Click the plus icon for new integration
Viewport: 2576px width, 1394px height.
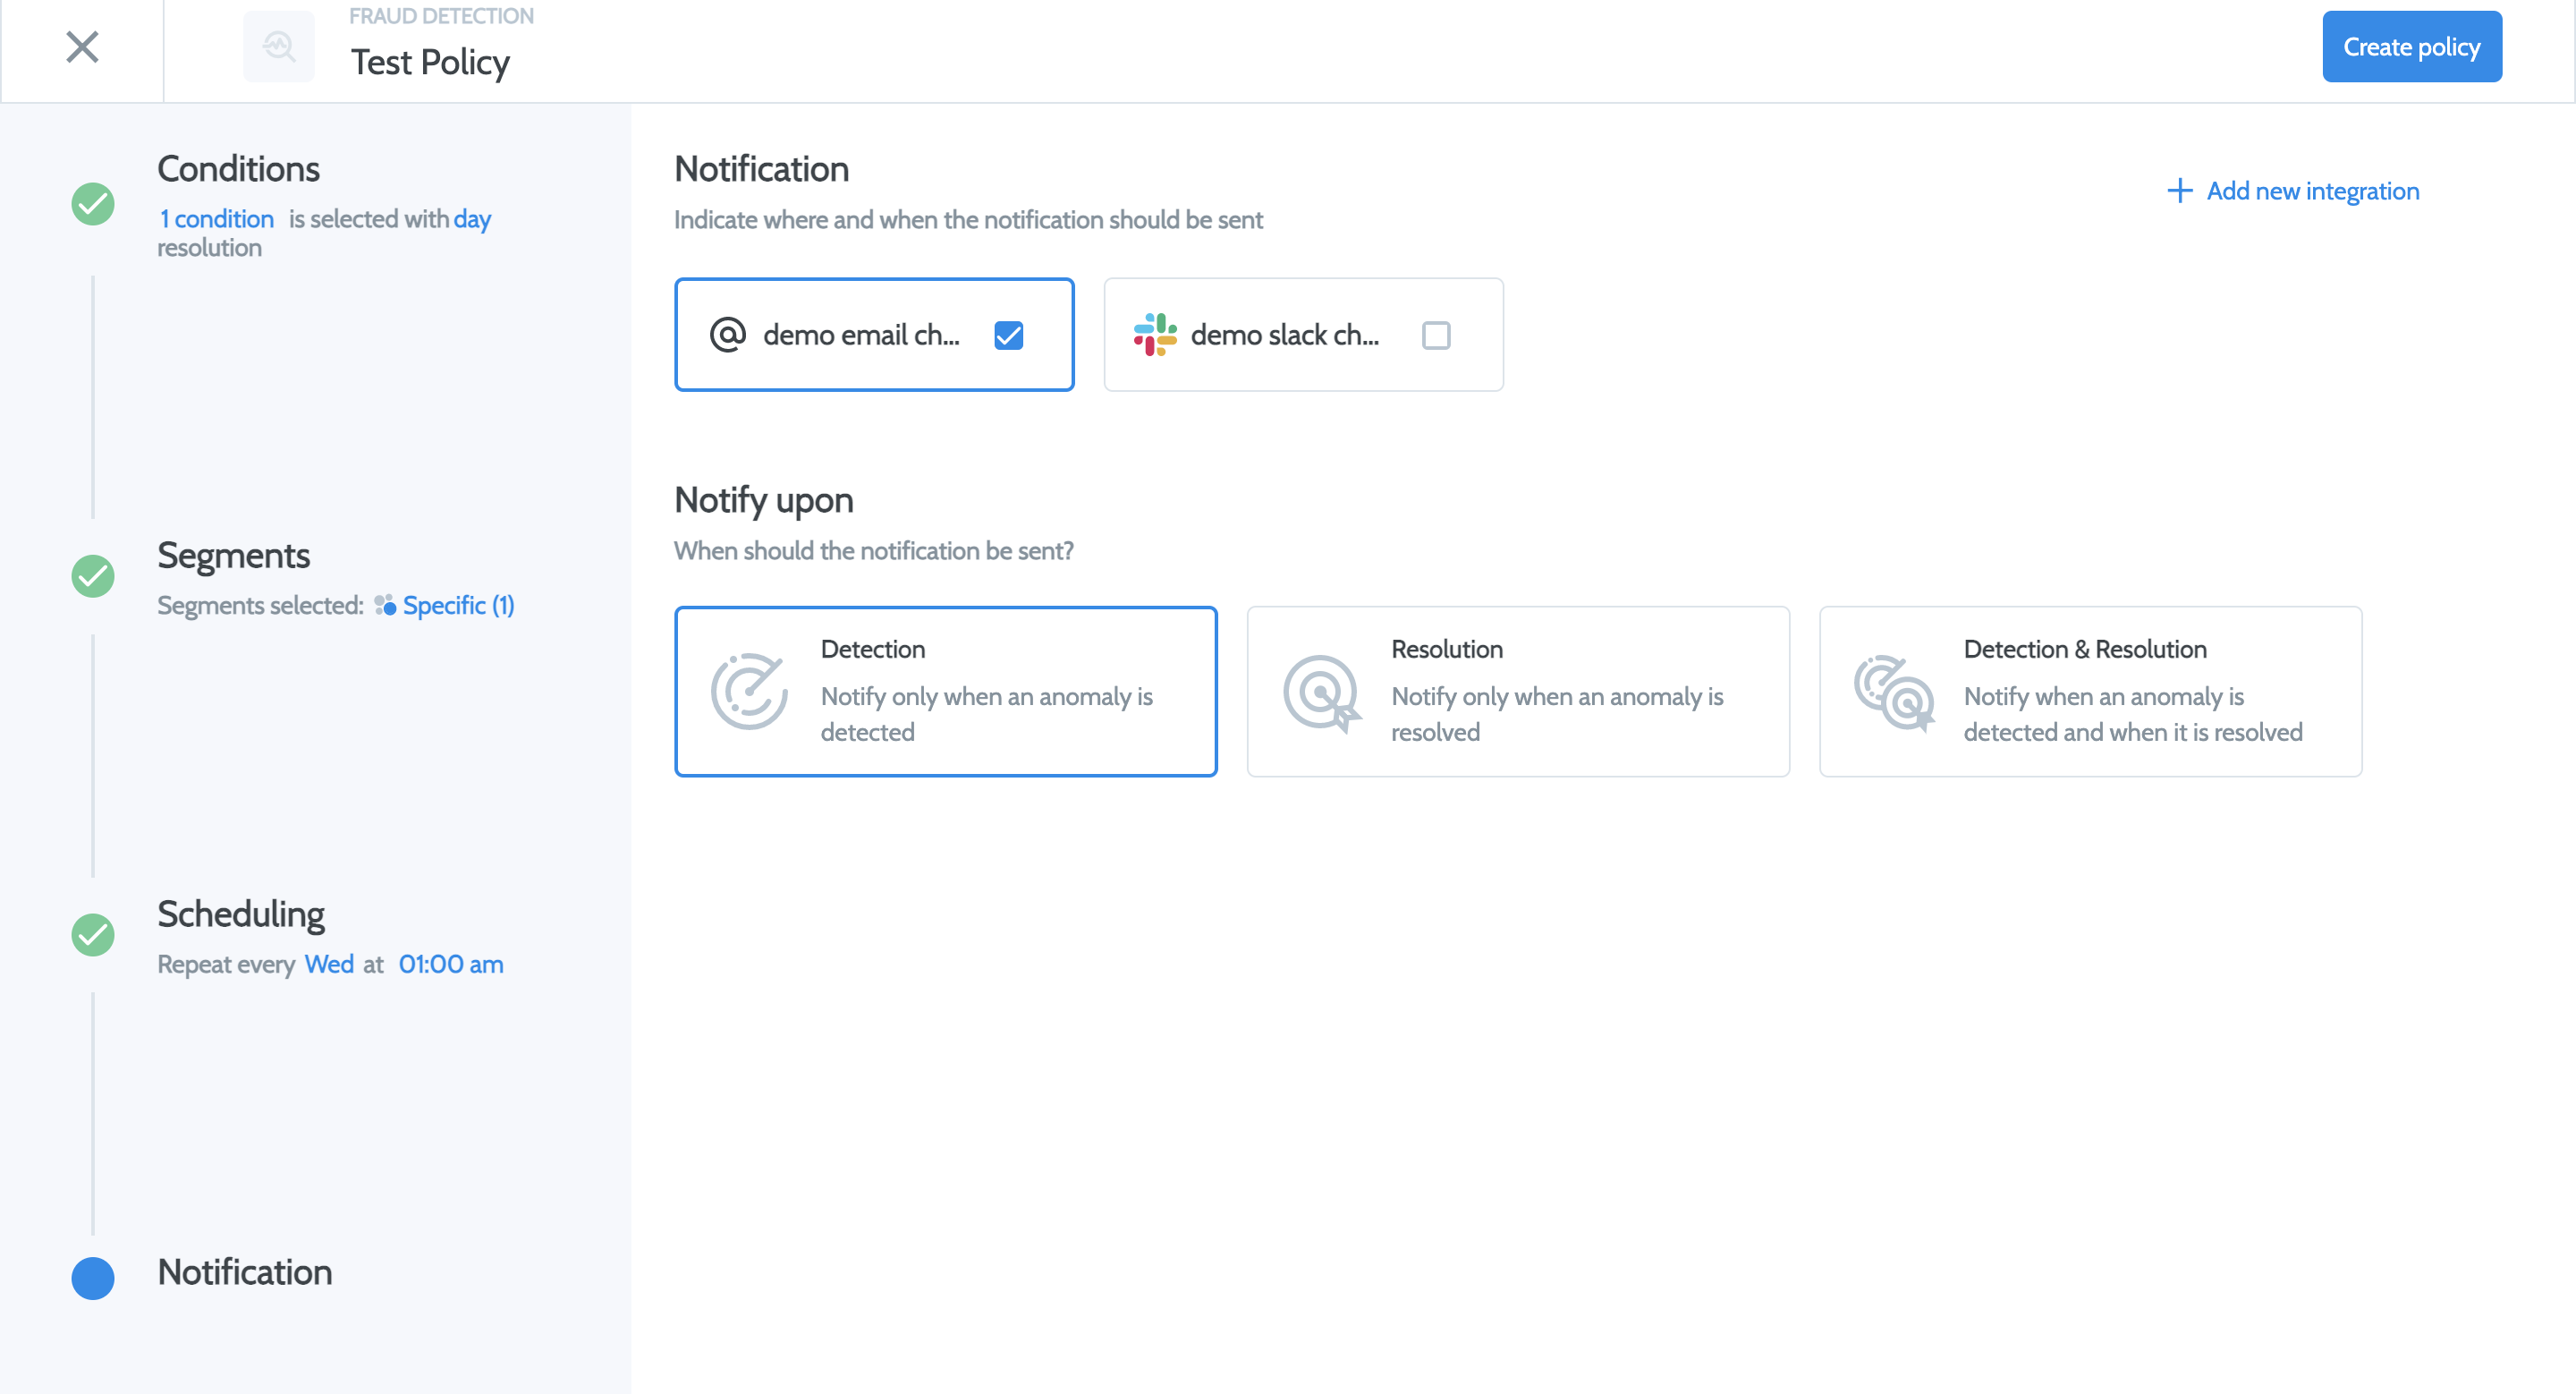(2179, 191)
